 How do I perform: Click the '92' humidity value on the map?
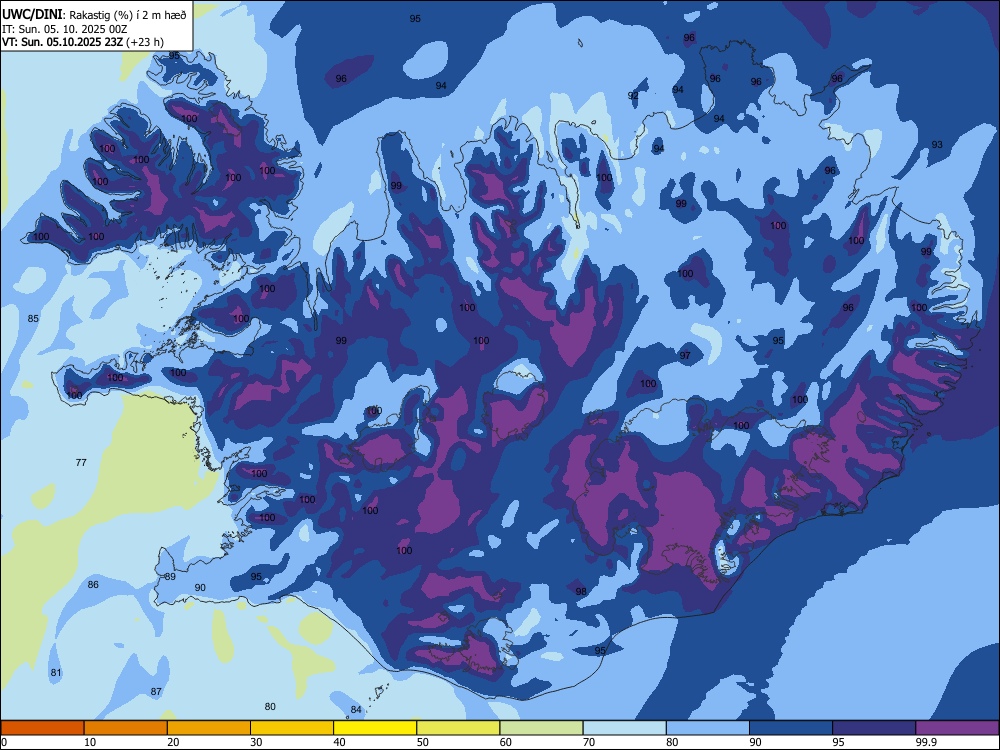pos(633,96)
